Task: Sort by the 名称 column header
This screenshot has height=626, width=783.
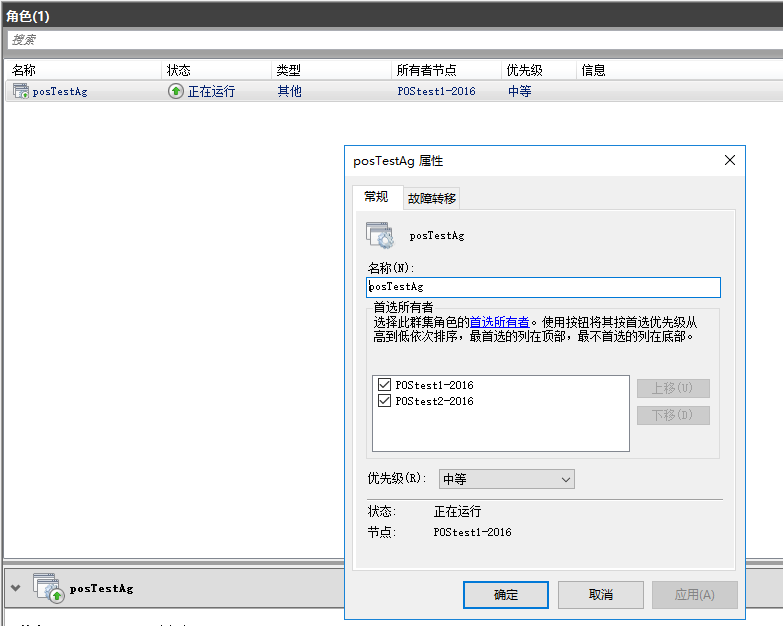Action: 82,70
